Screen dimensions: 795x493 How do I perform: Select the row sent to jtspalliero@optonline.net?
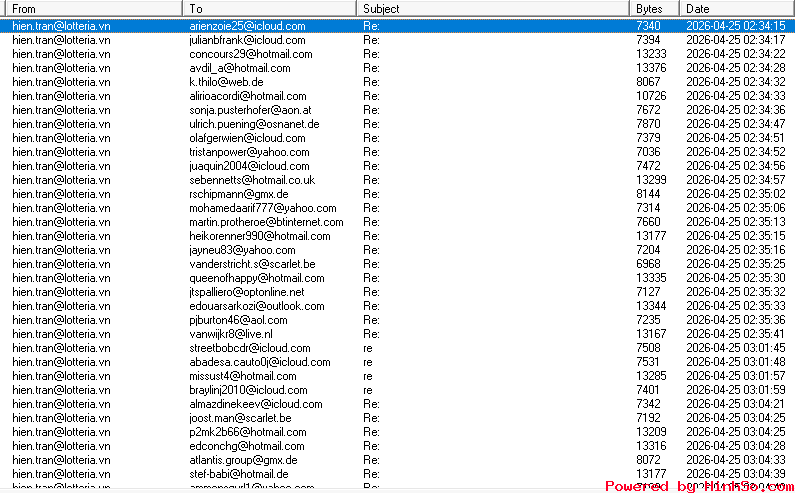[398, 292]
